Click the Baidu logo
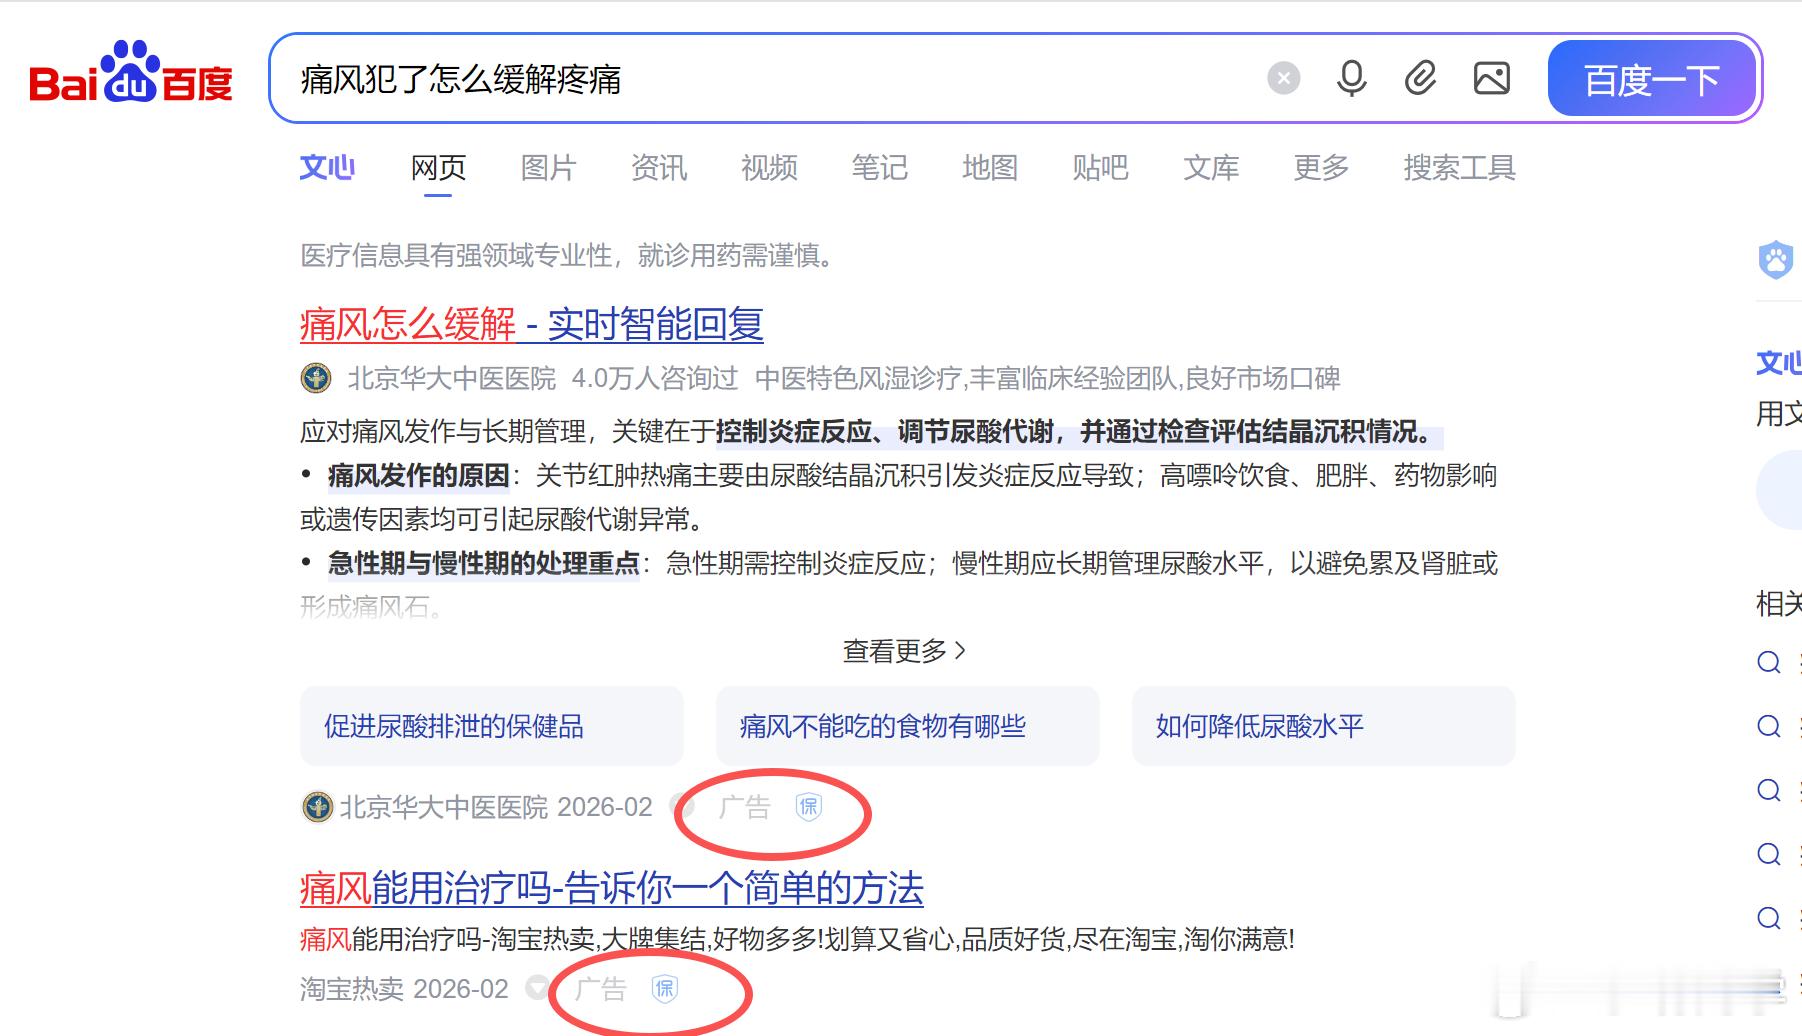The height and width of the screenshot is (1036, 1802). [x=131, y=73]
